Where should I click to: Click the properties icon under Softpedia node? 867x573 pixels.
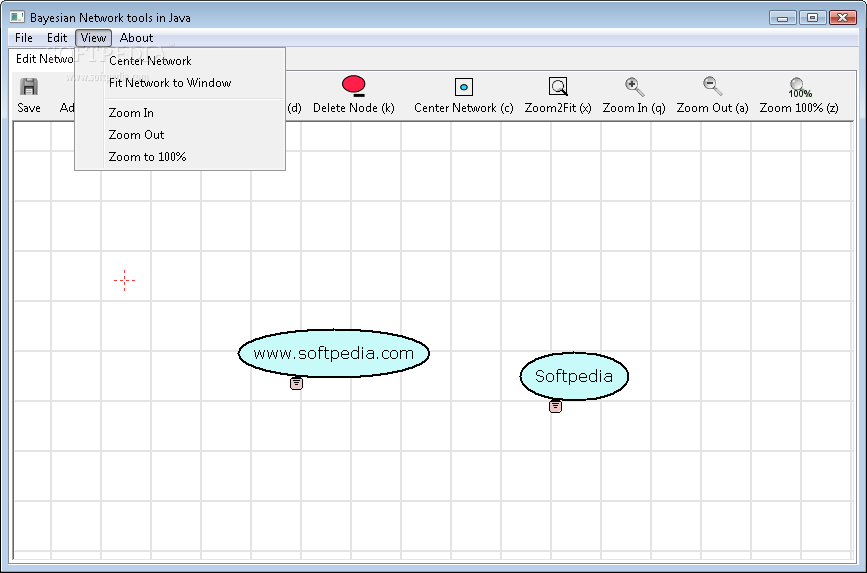coord(556,407)
